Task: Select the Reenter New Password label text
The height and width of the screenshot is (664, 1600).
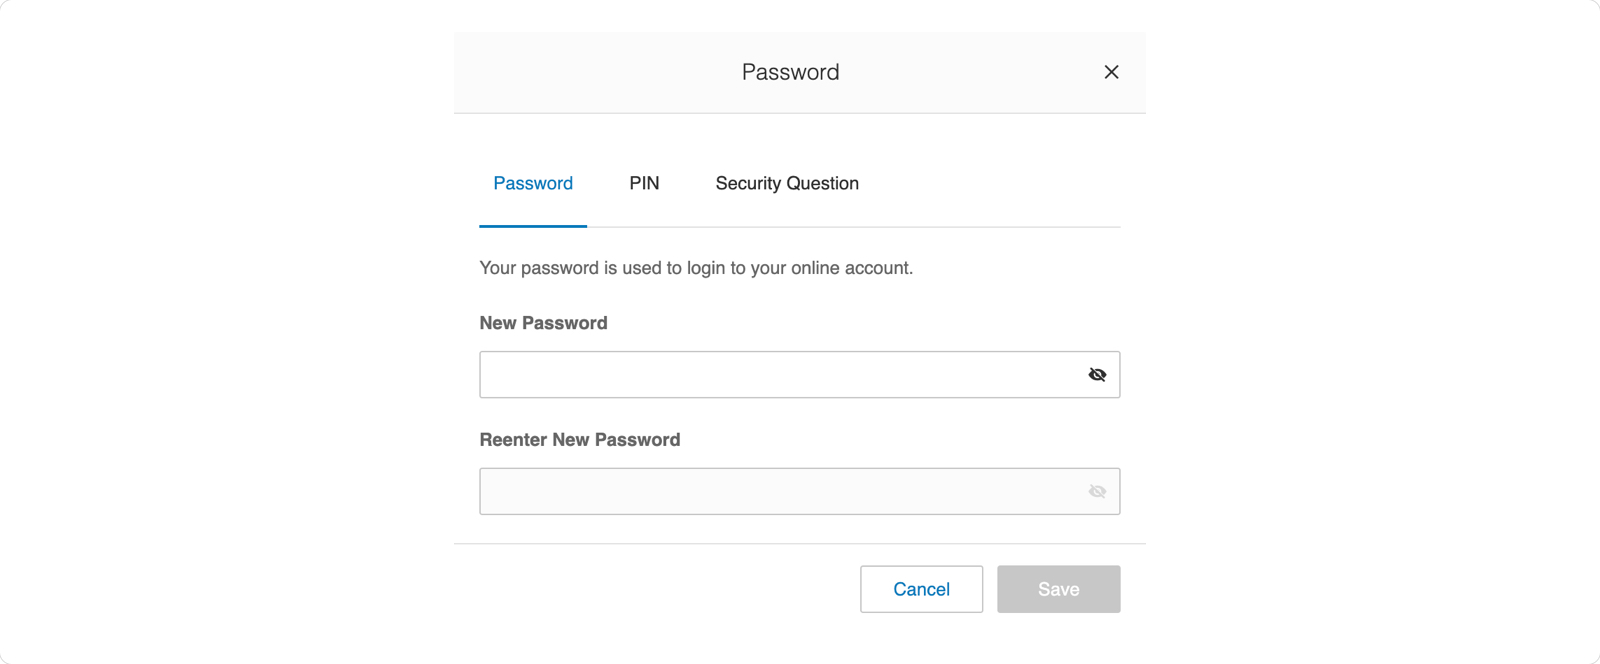Action: pyautogui.click(x=580, y=439)
